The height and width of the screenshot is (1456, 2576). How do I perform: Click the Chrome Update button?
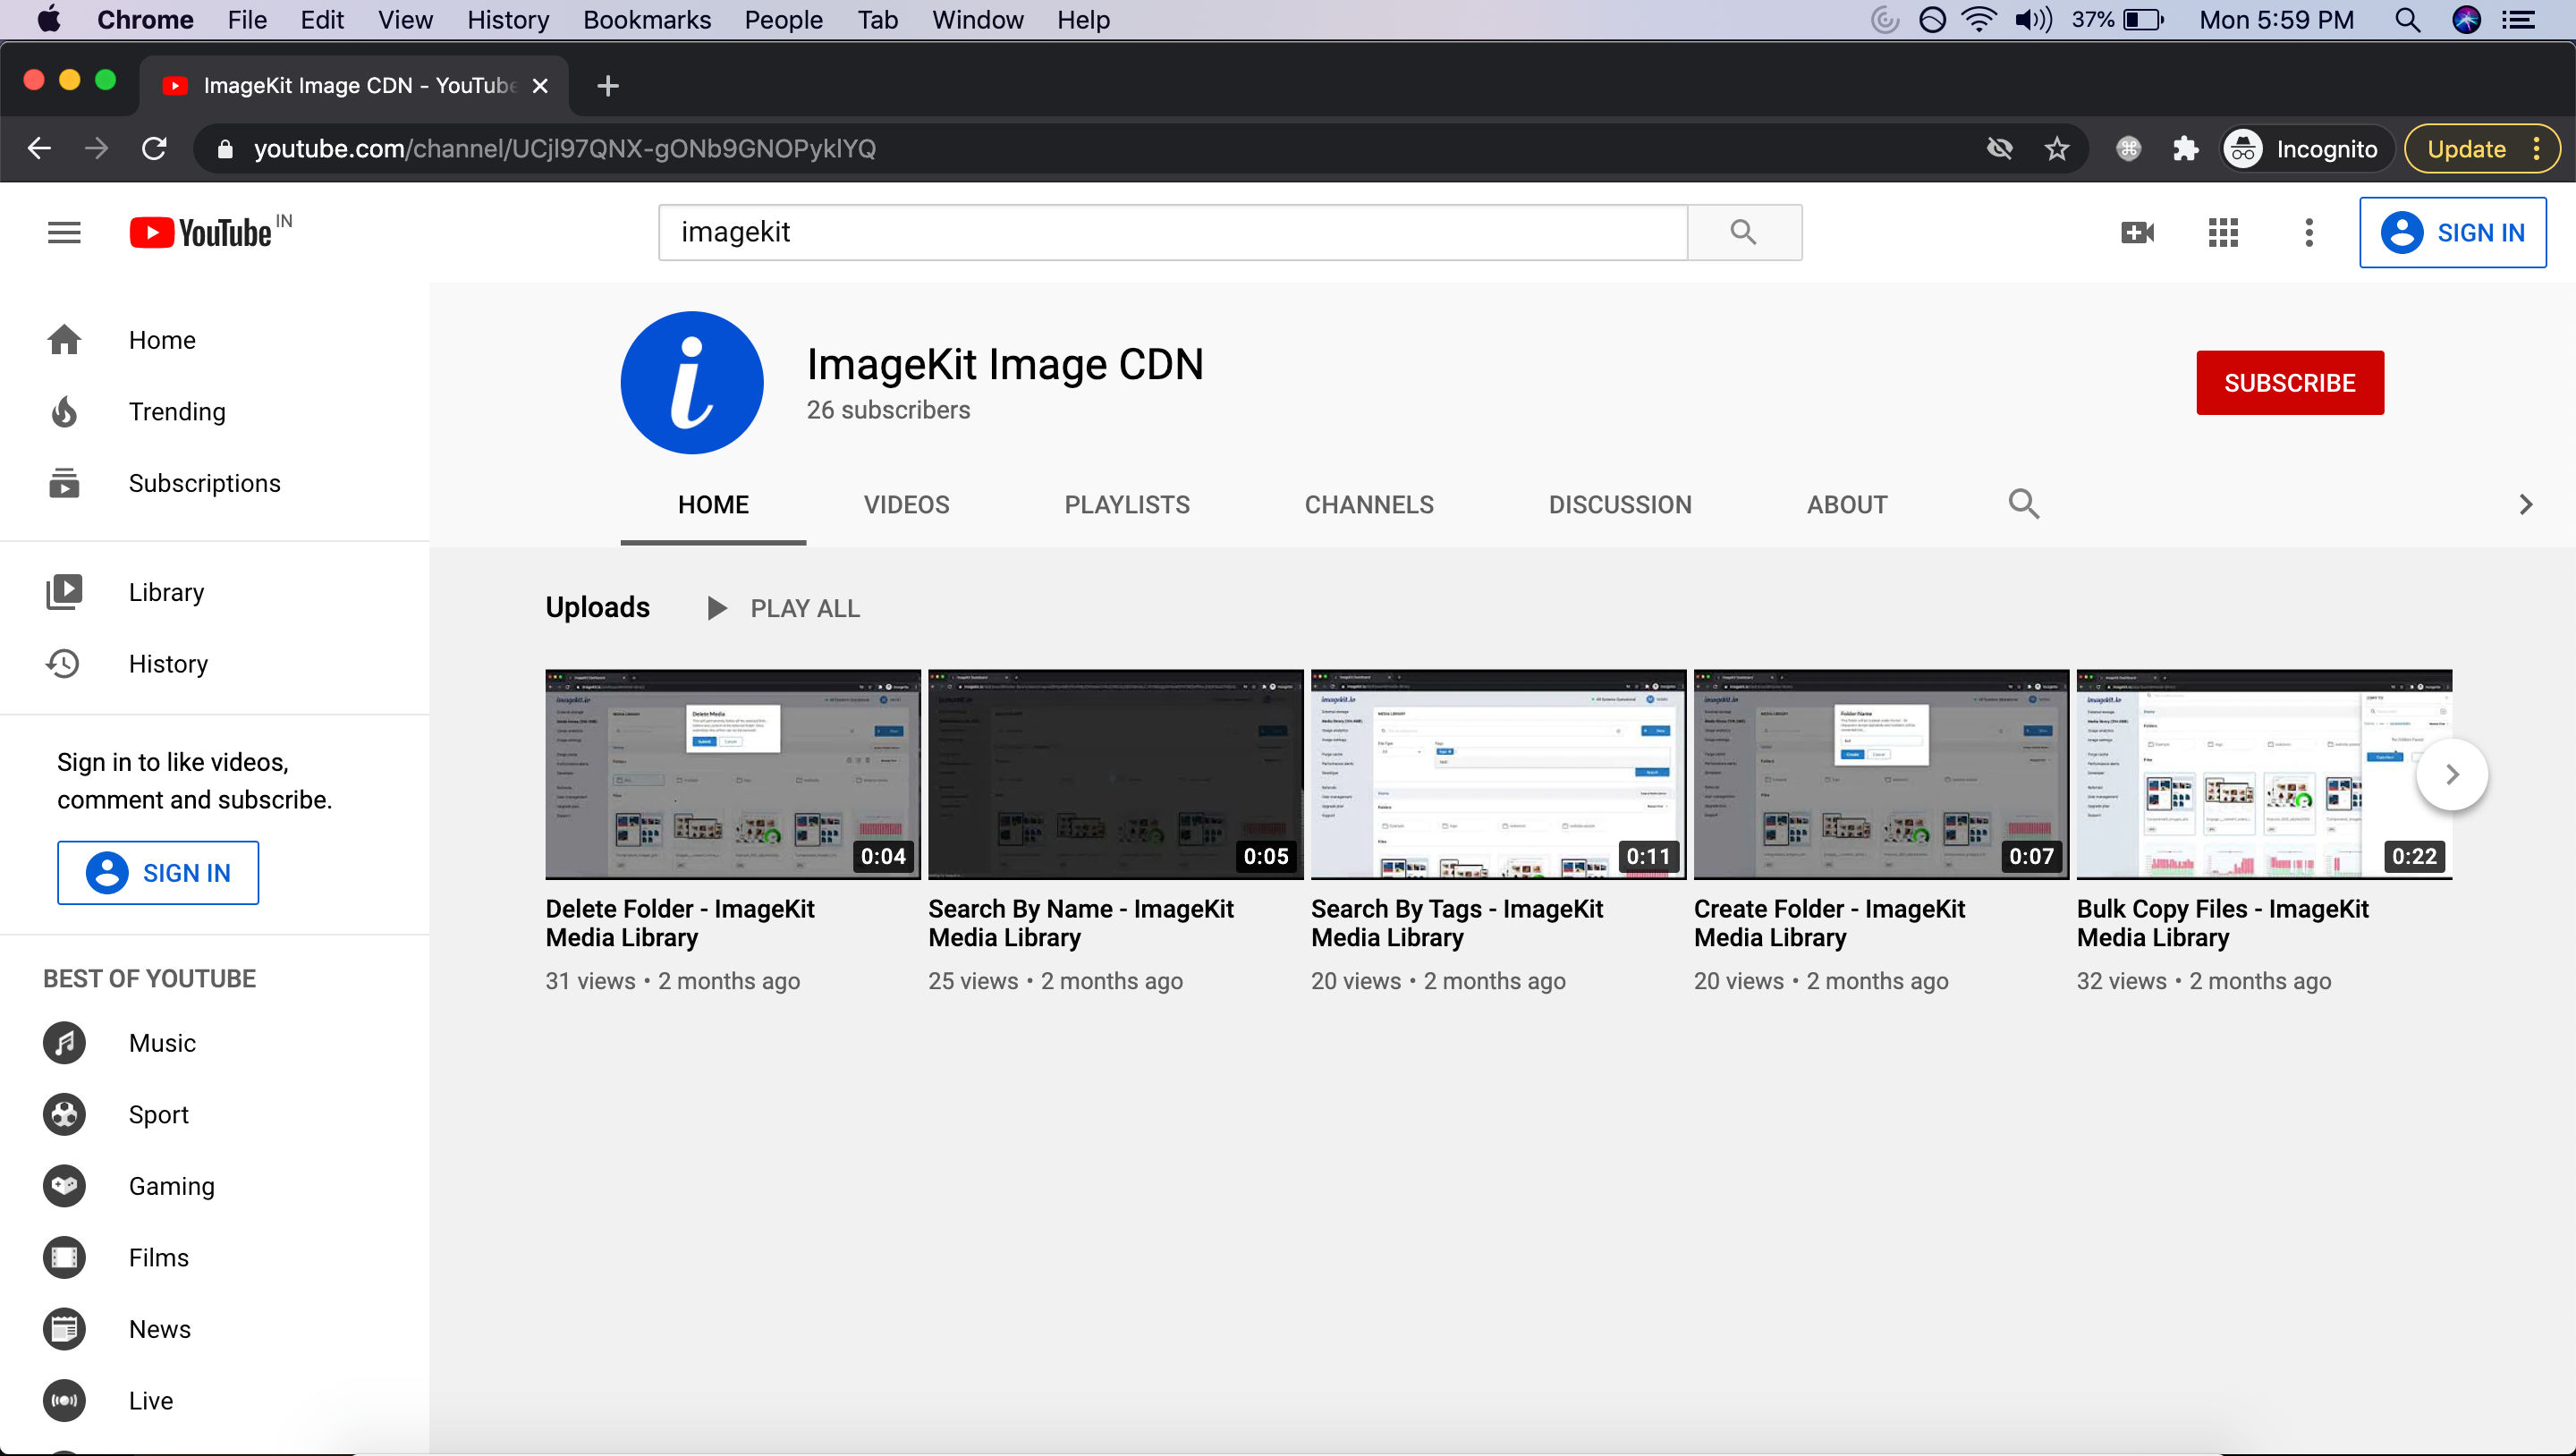click(2481, 149)
